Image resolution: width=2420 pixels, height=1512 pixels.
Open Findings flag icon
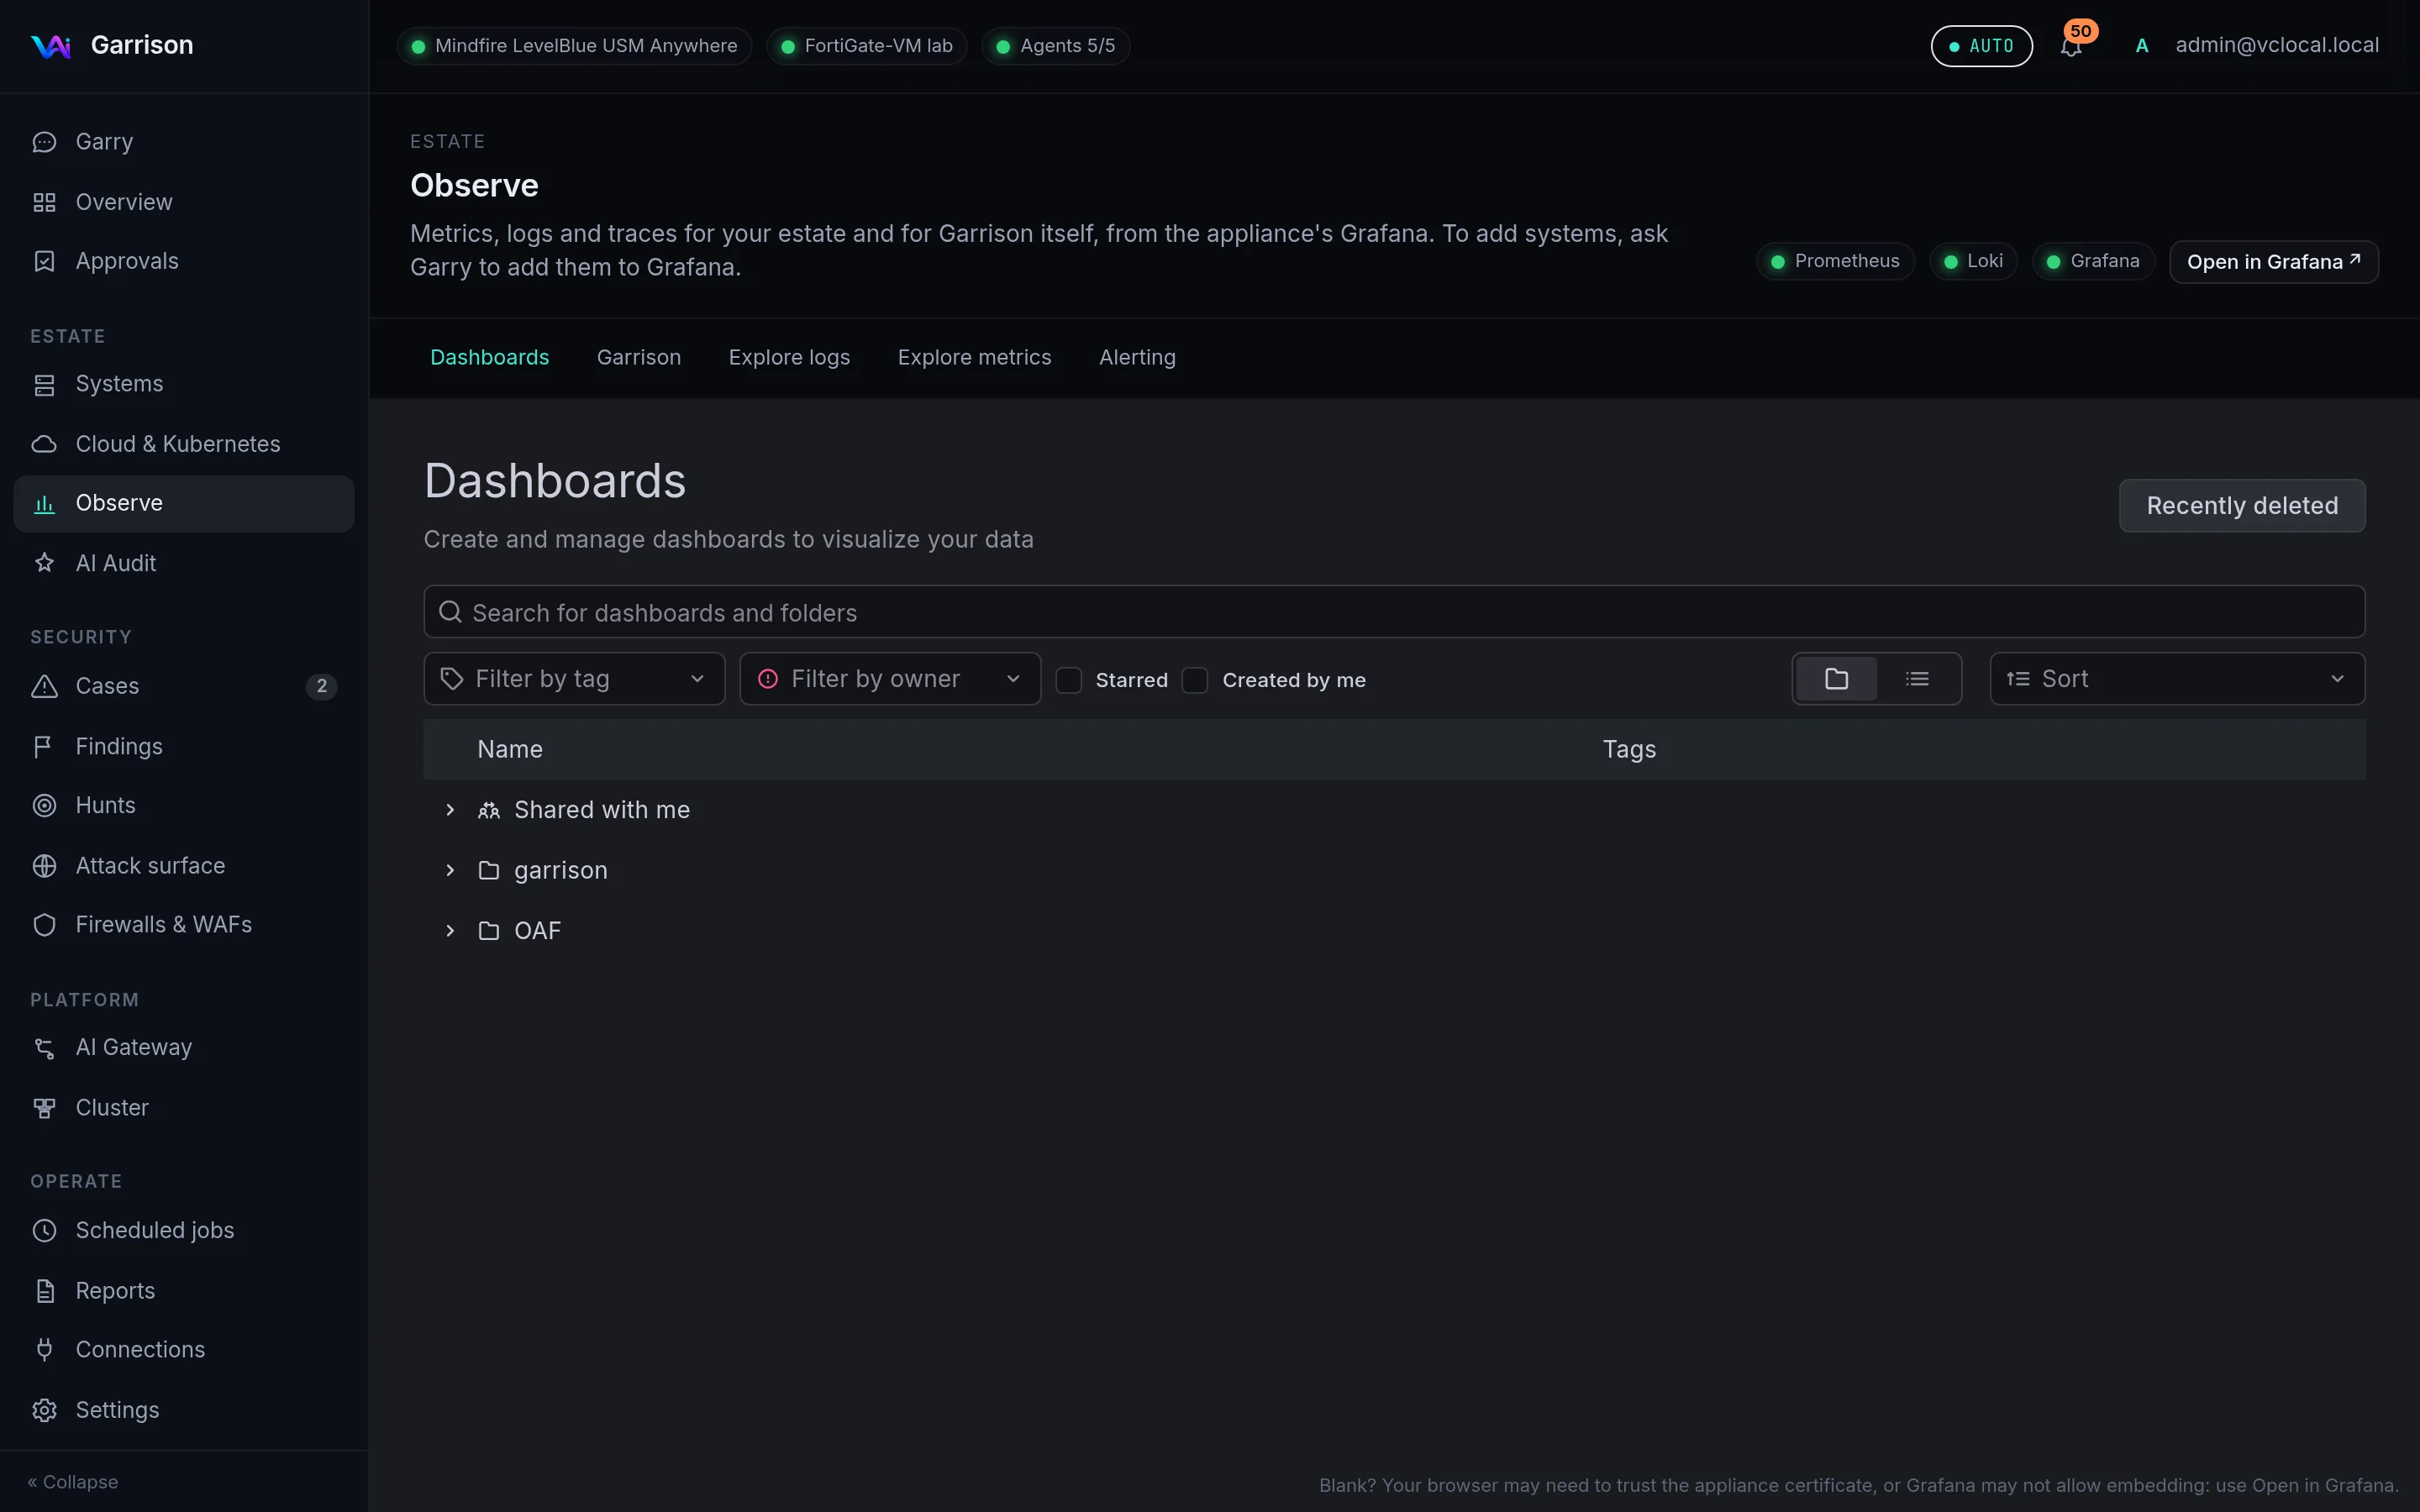coord(44,746)
